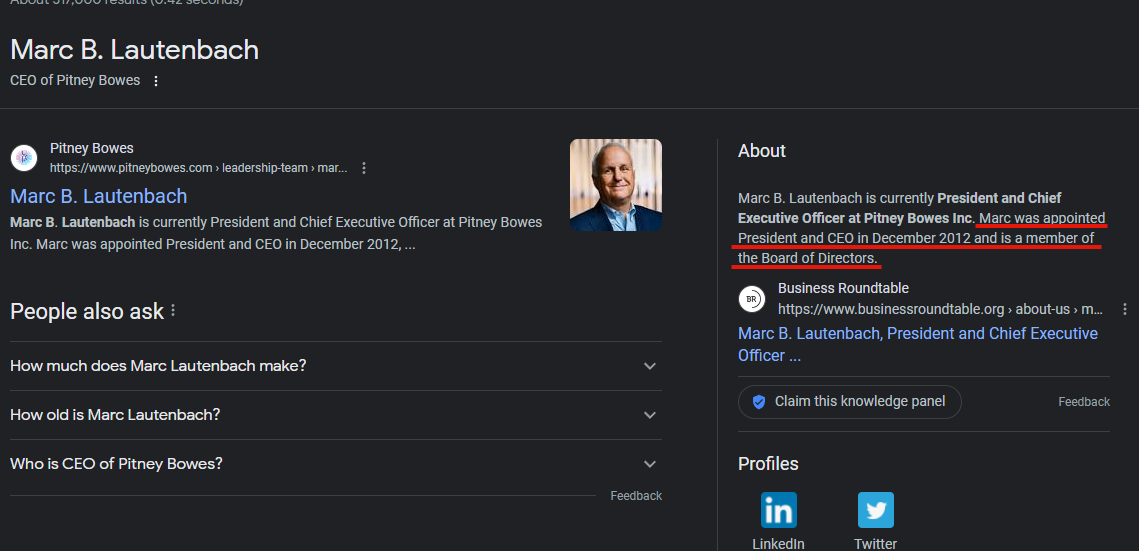Click the question 'Who is CEO of Pitney Bowes?'
This screenshot has width=1139, height=551.
tap(116, 464)
